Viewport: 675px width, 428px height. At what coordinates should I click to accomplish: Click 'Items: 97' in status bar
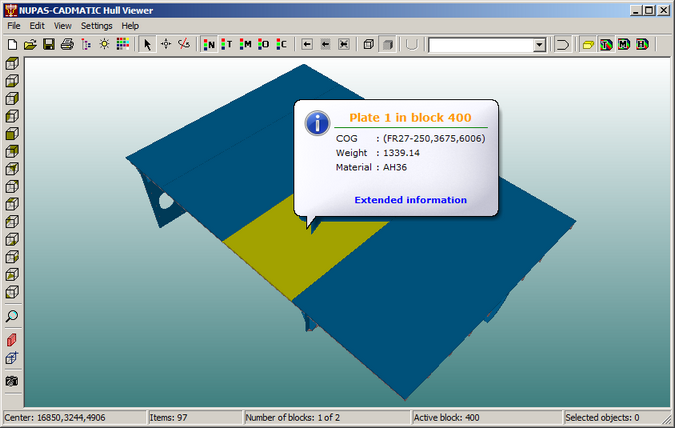tap(168, 418)
